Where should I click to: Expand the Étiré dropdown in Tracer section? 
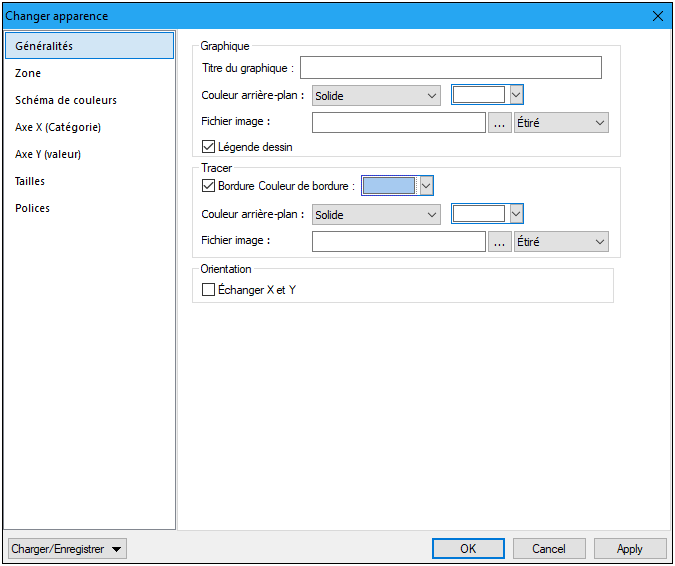tap(561, 242)
